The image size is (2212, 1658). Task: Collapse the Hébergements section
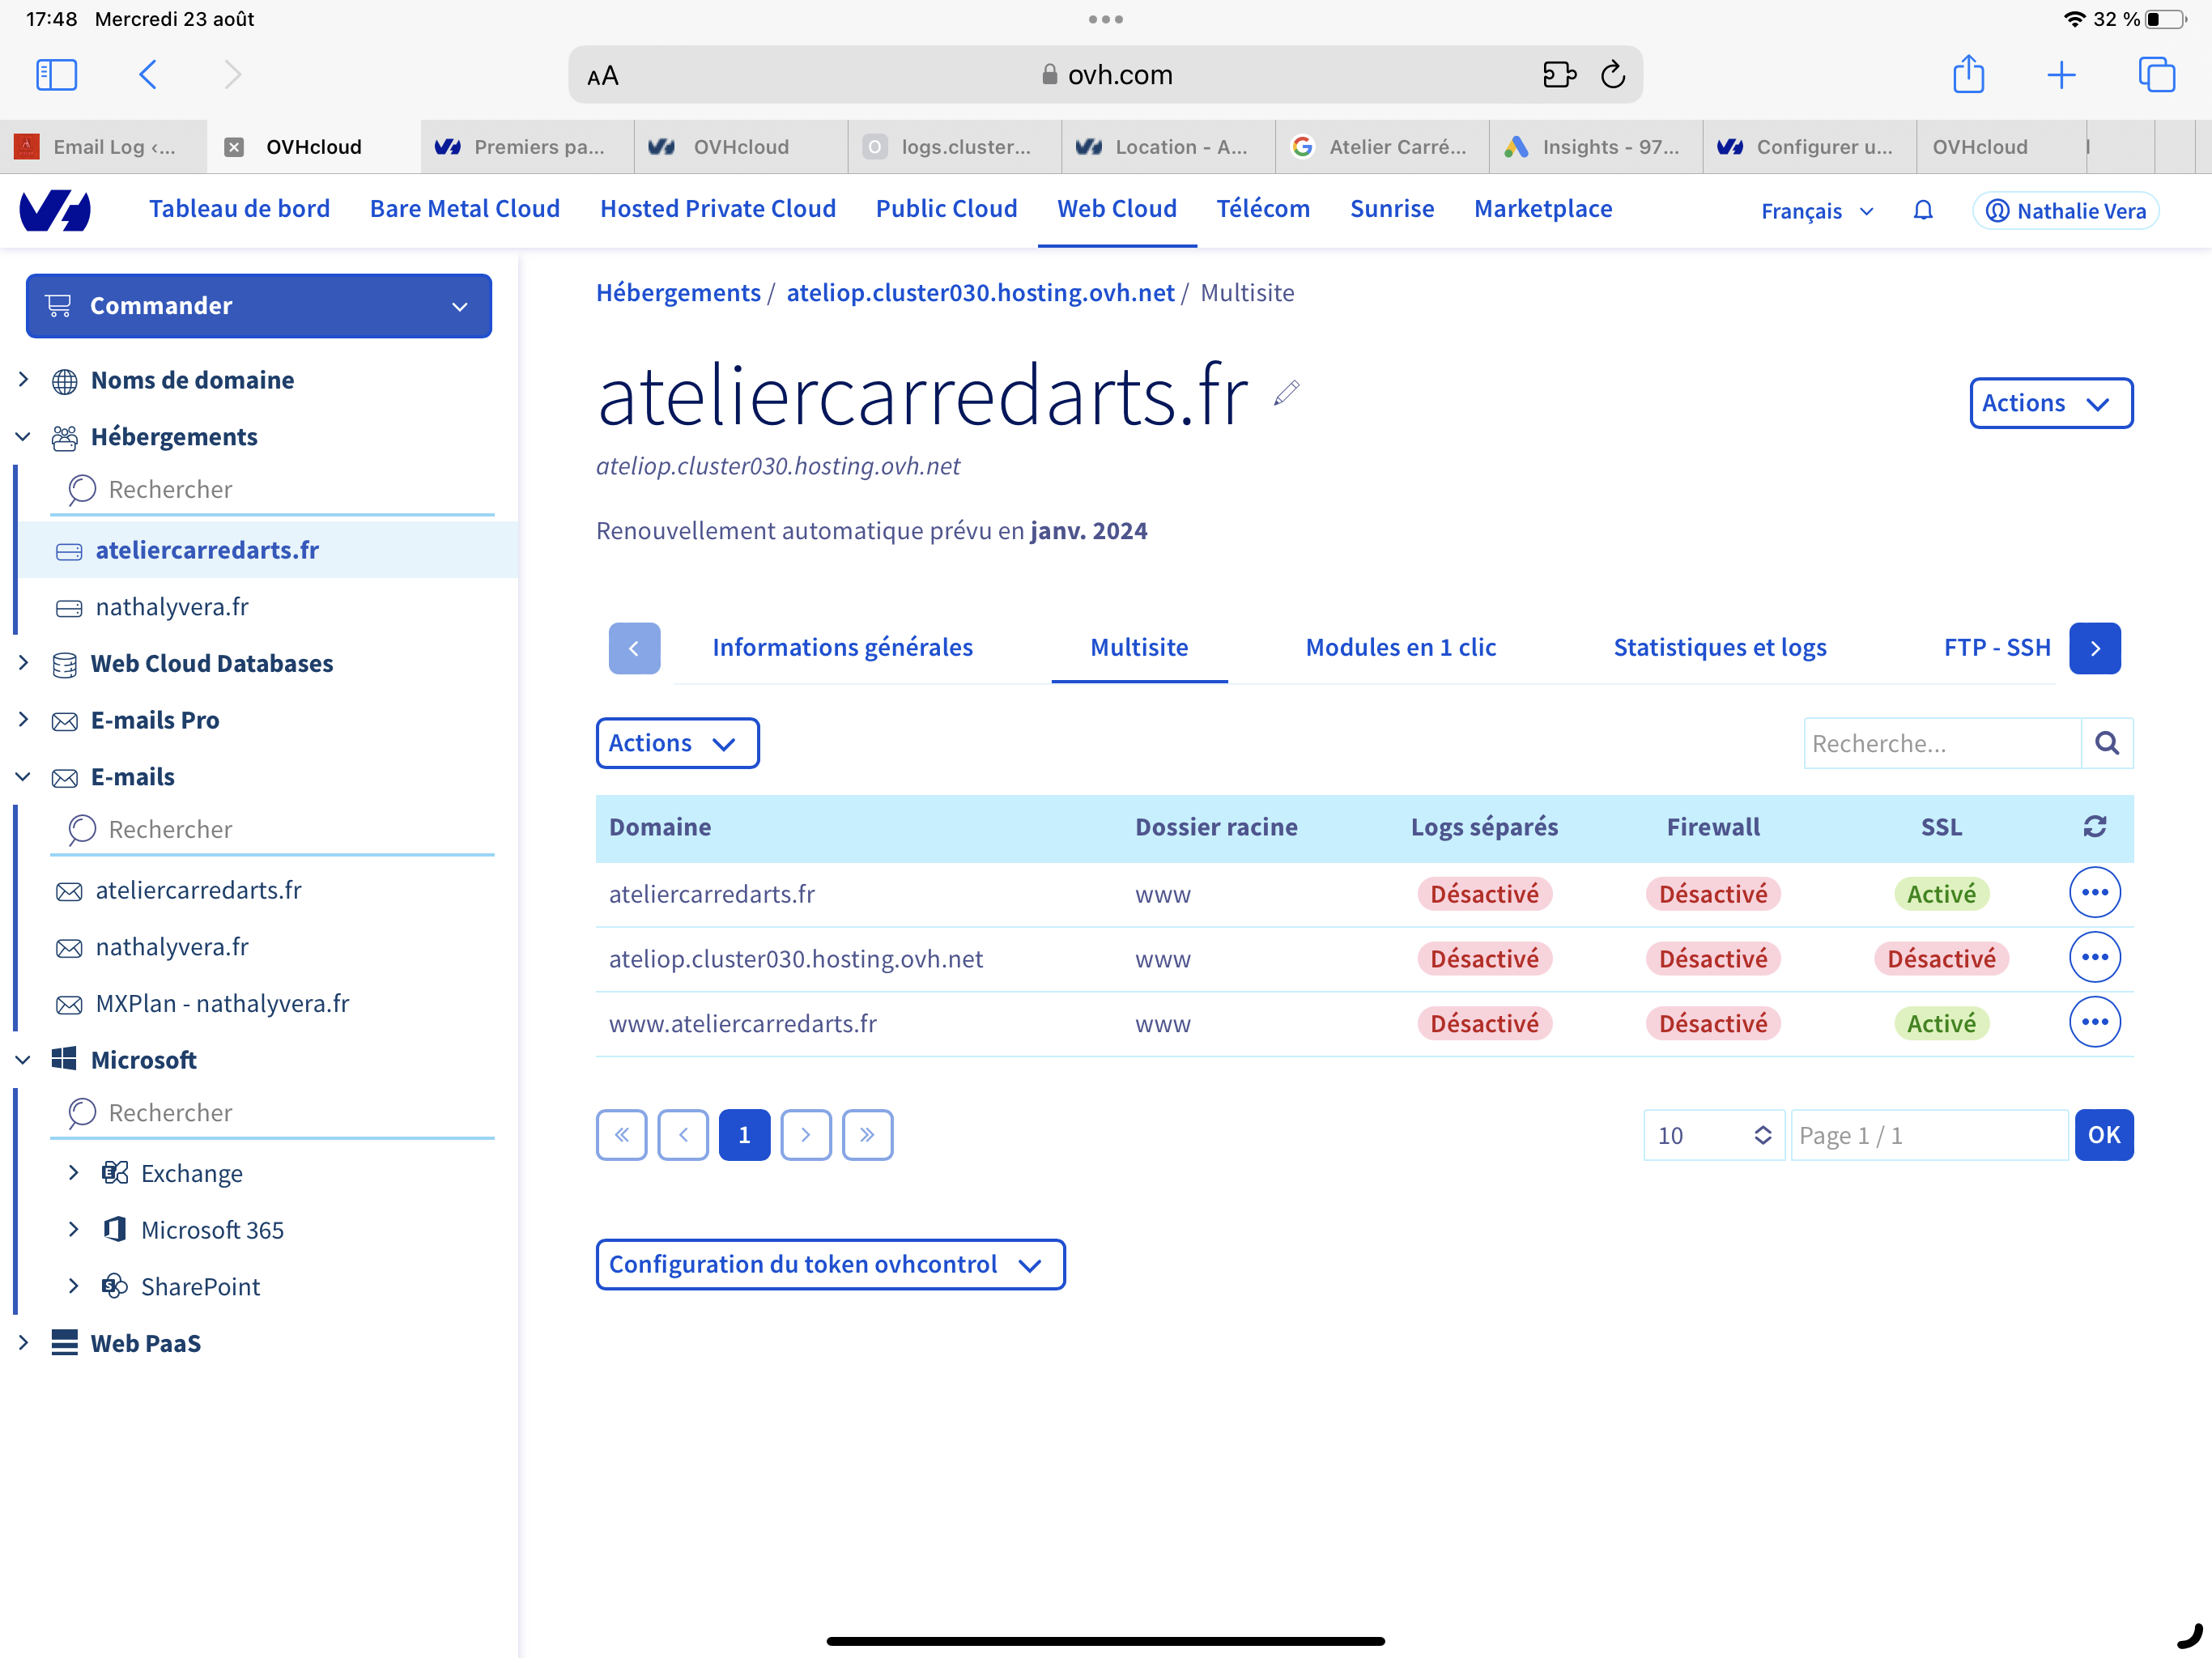pos(23,437)
